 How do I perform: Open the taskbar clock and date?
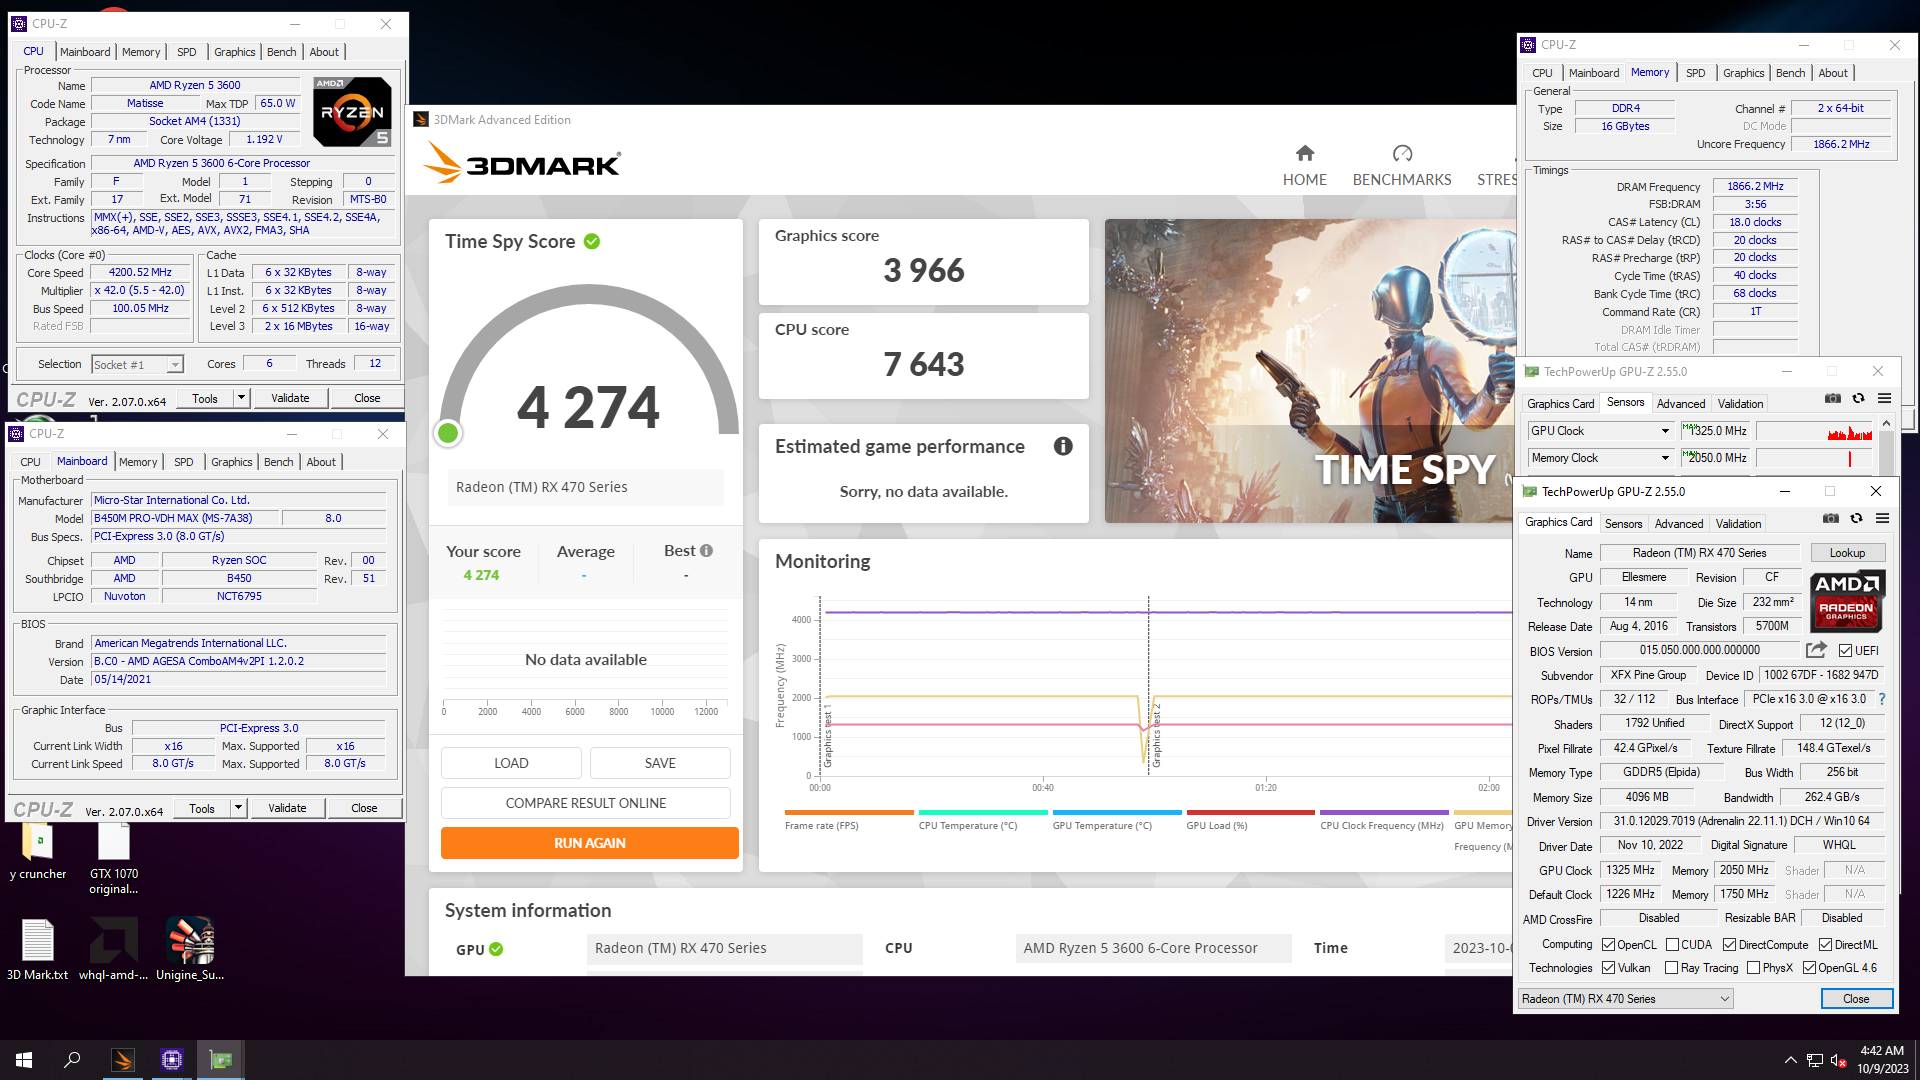[x=1883, y=1060]
